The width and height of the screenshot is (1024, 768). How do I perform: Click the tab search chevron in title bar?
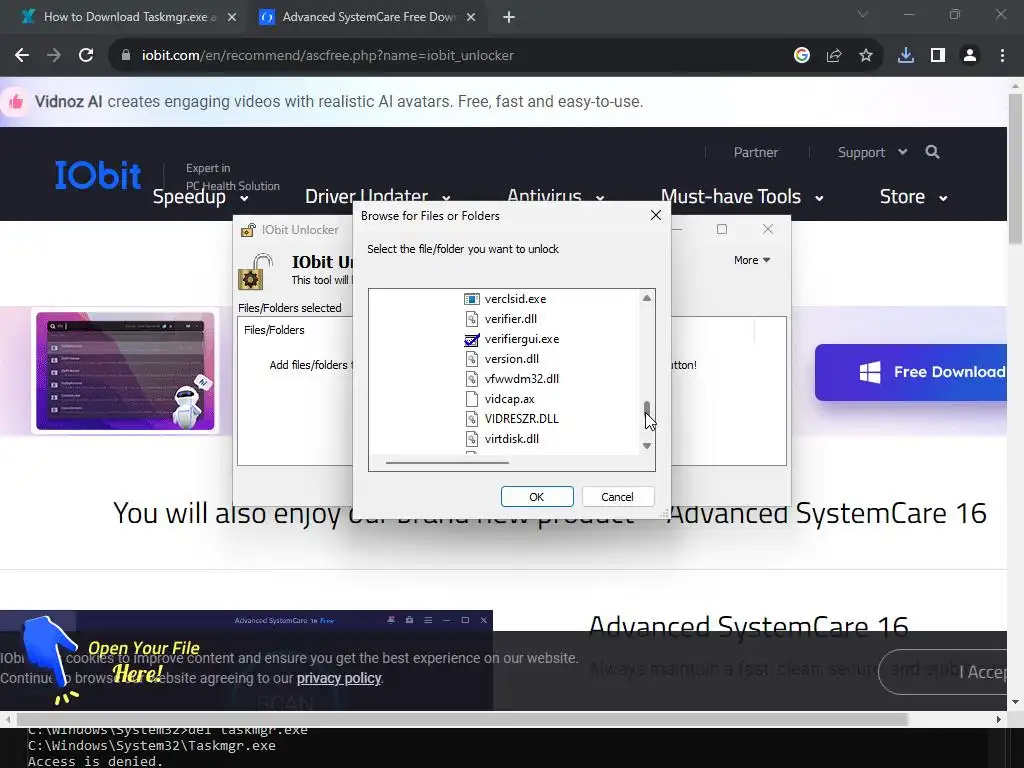(863, 14)
